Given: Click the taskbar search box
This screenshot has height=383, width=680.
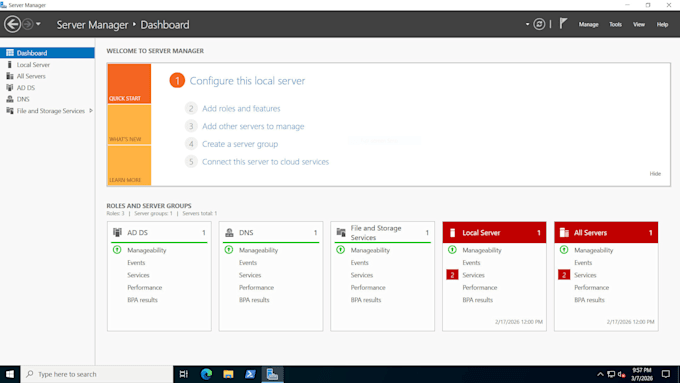Looking at the screenshot, I should click(x=97, y=374).
